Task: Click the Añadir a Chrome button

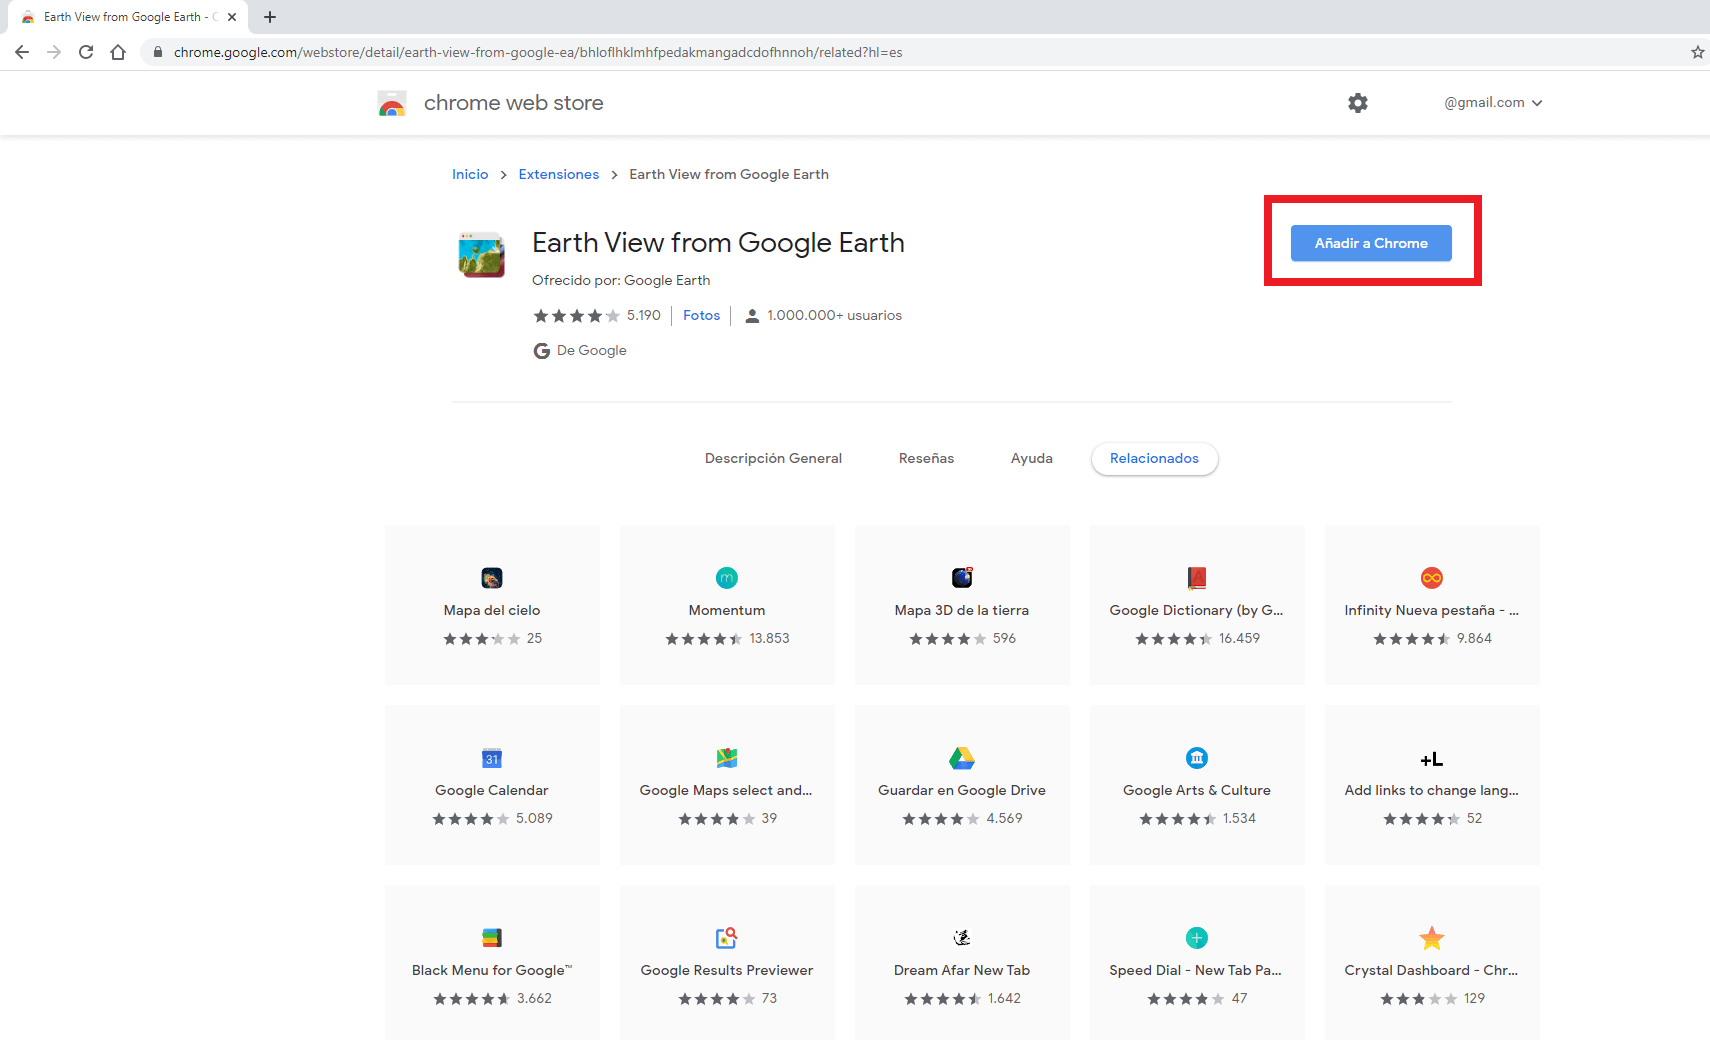Action: tap(1371, 243)
